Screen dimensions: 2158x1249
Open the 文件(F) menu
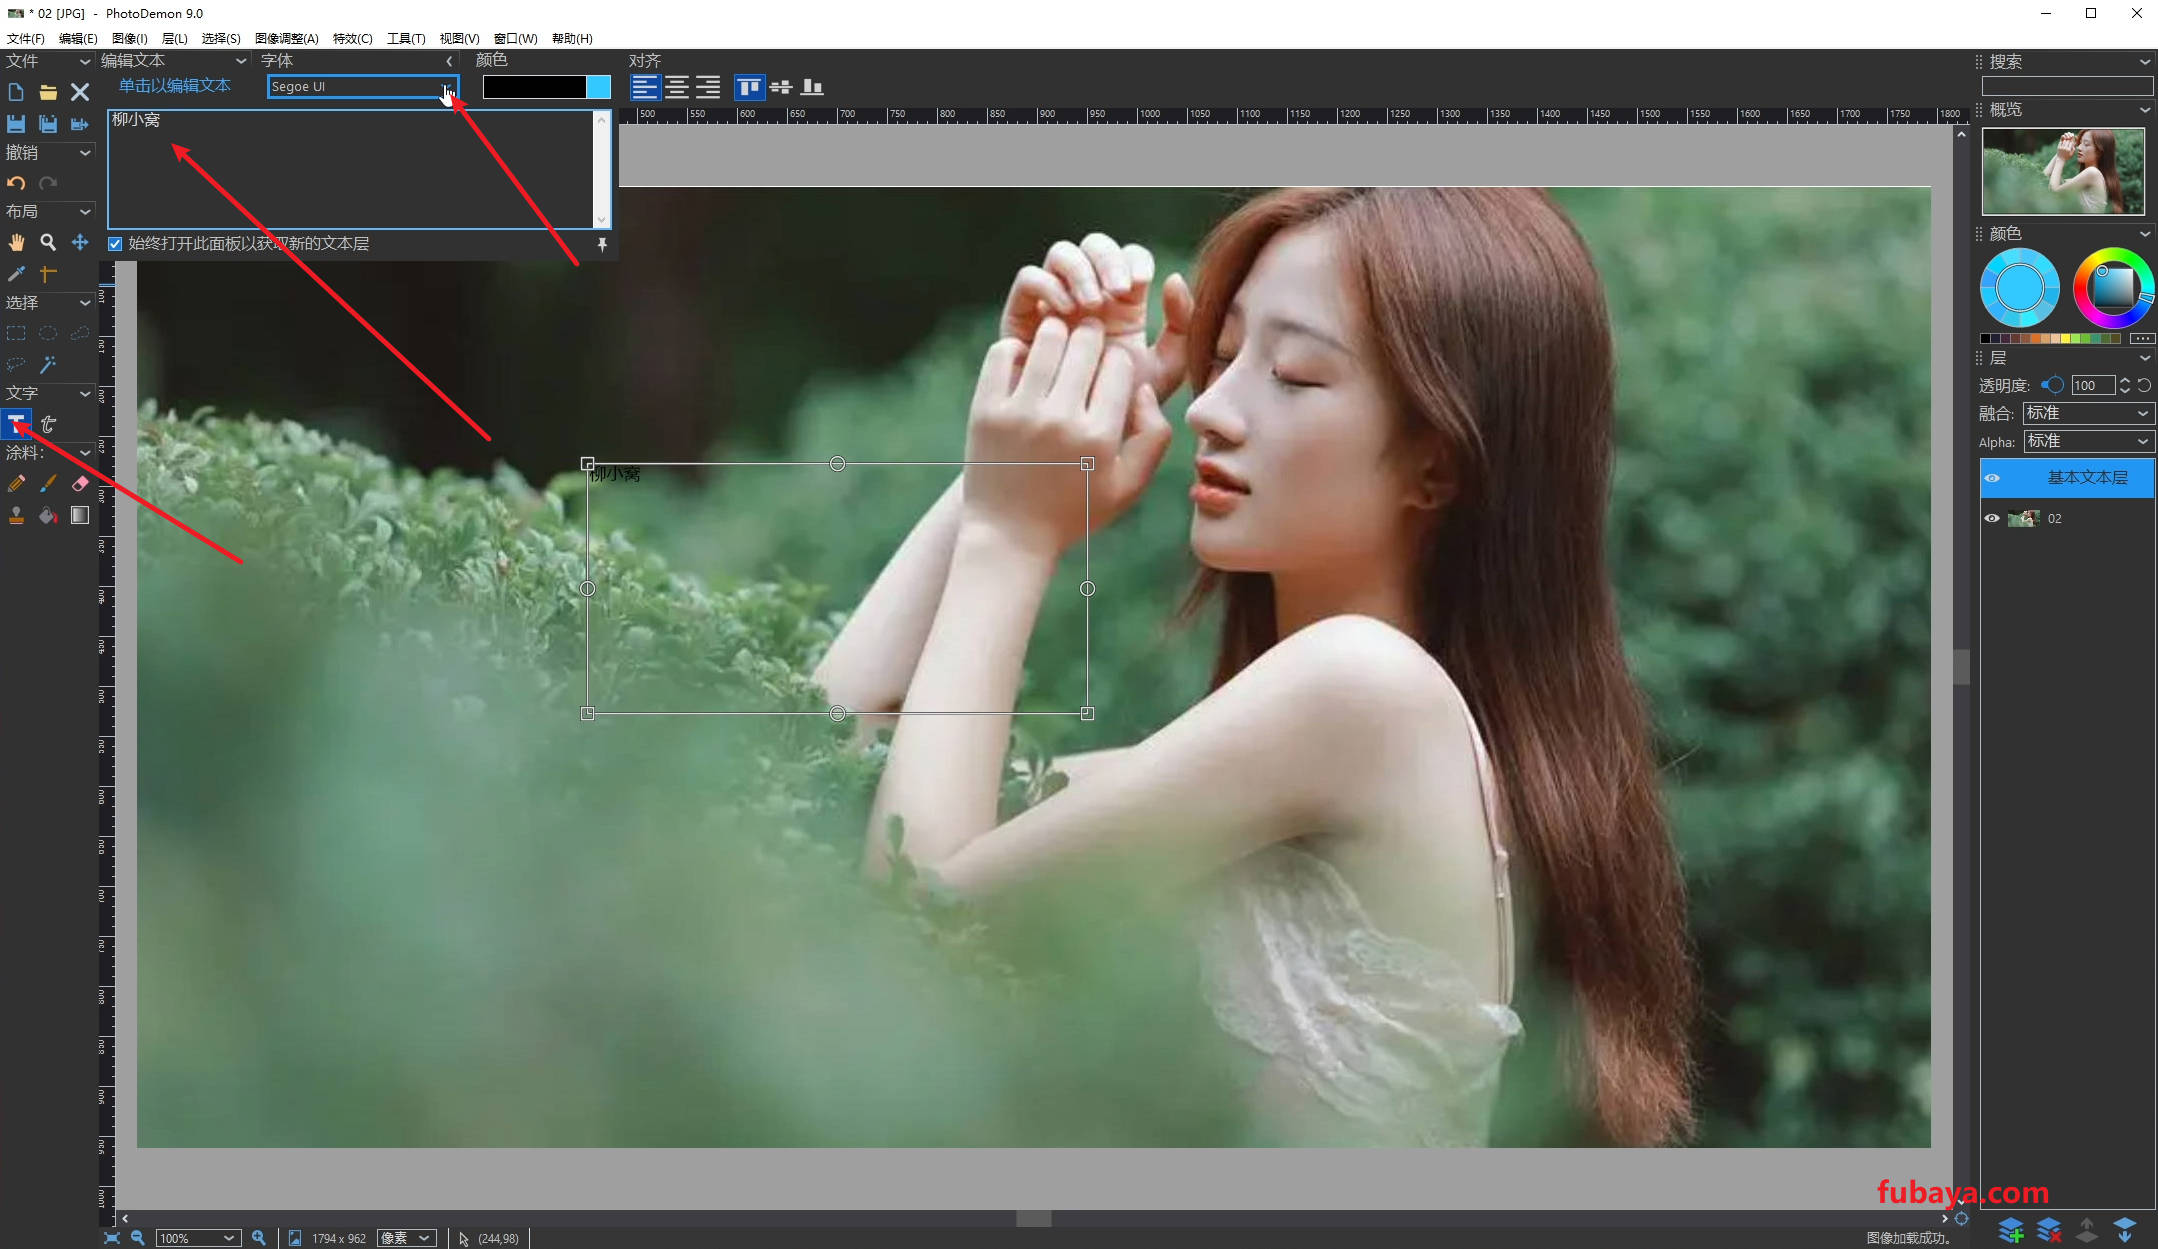[25, 38]
